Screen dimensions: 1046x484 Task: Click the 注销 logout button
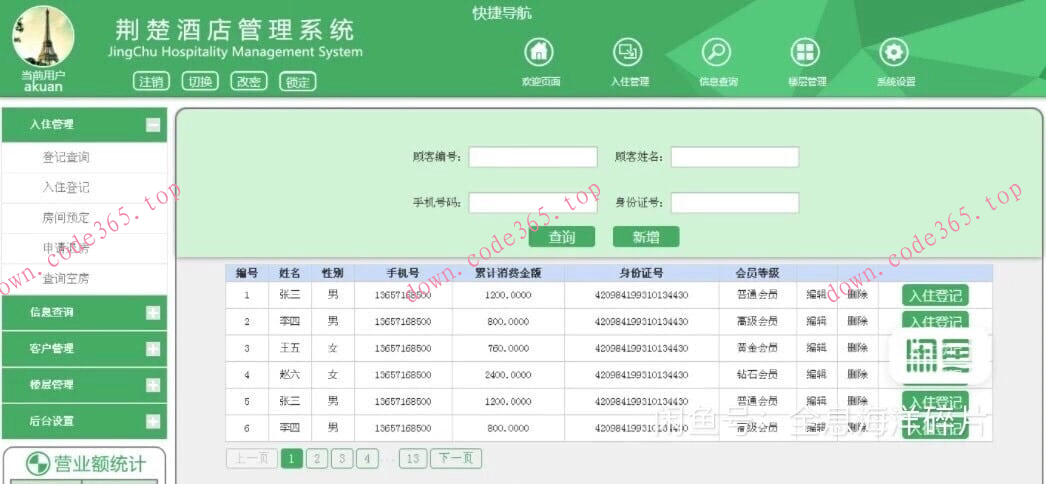(151, 81)
